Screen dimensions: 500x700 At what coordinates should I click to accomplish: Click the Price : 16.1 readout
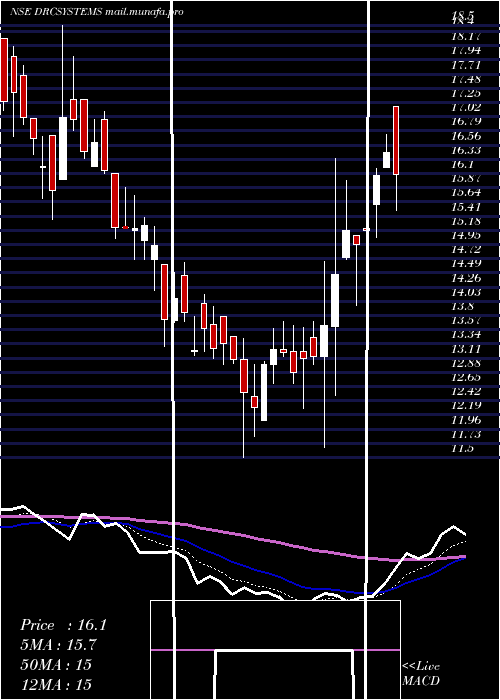coord(63,625)
